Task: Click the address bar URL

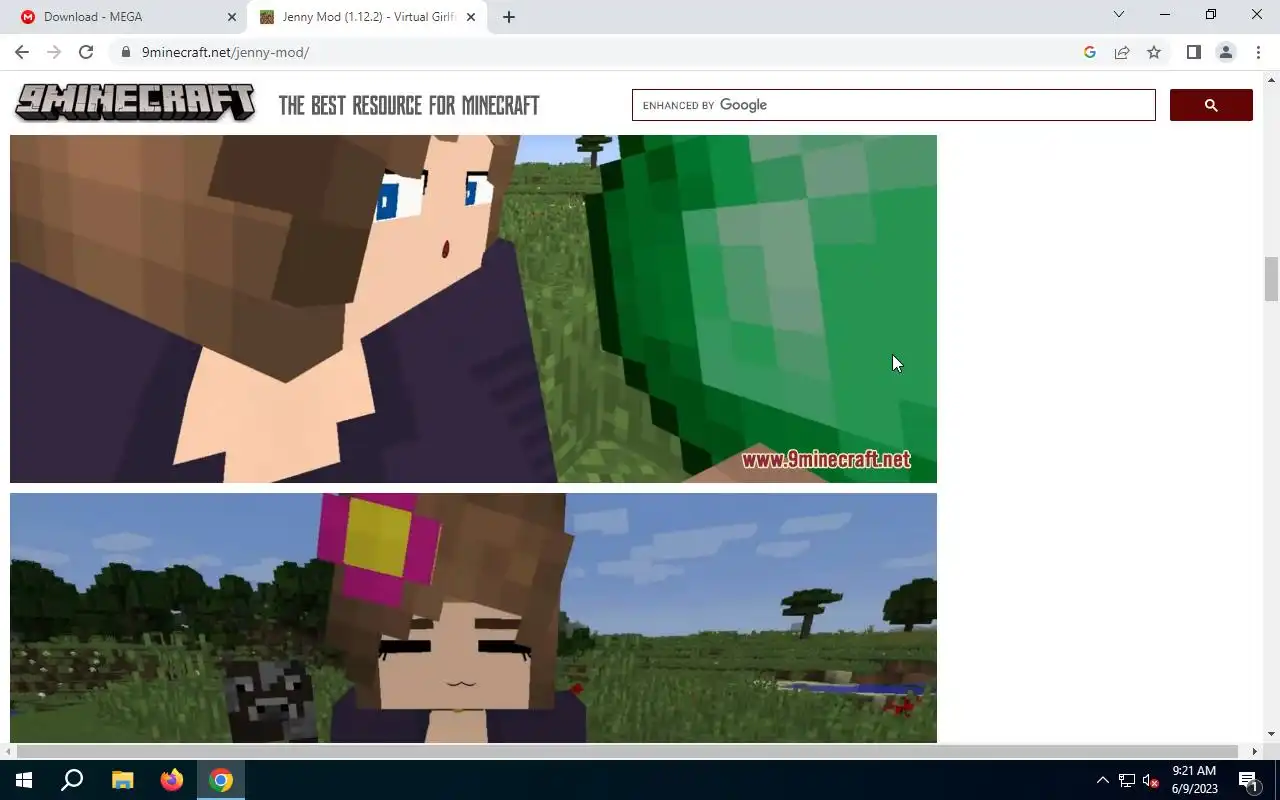Action: (225, 52)
